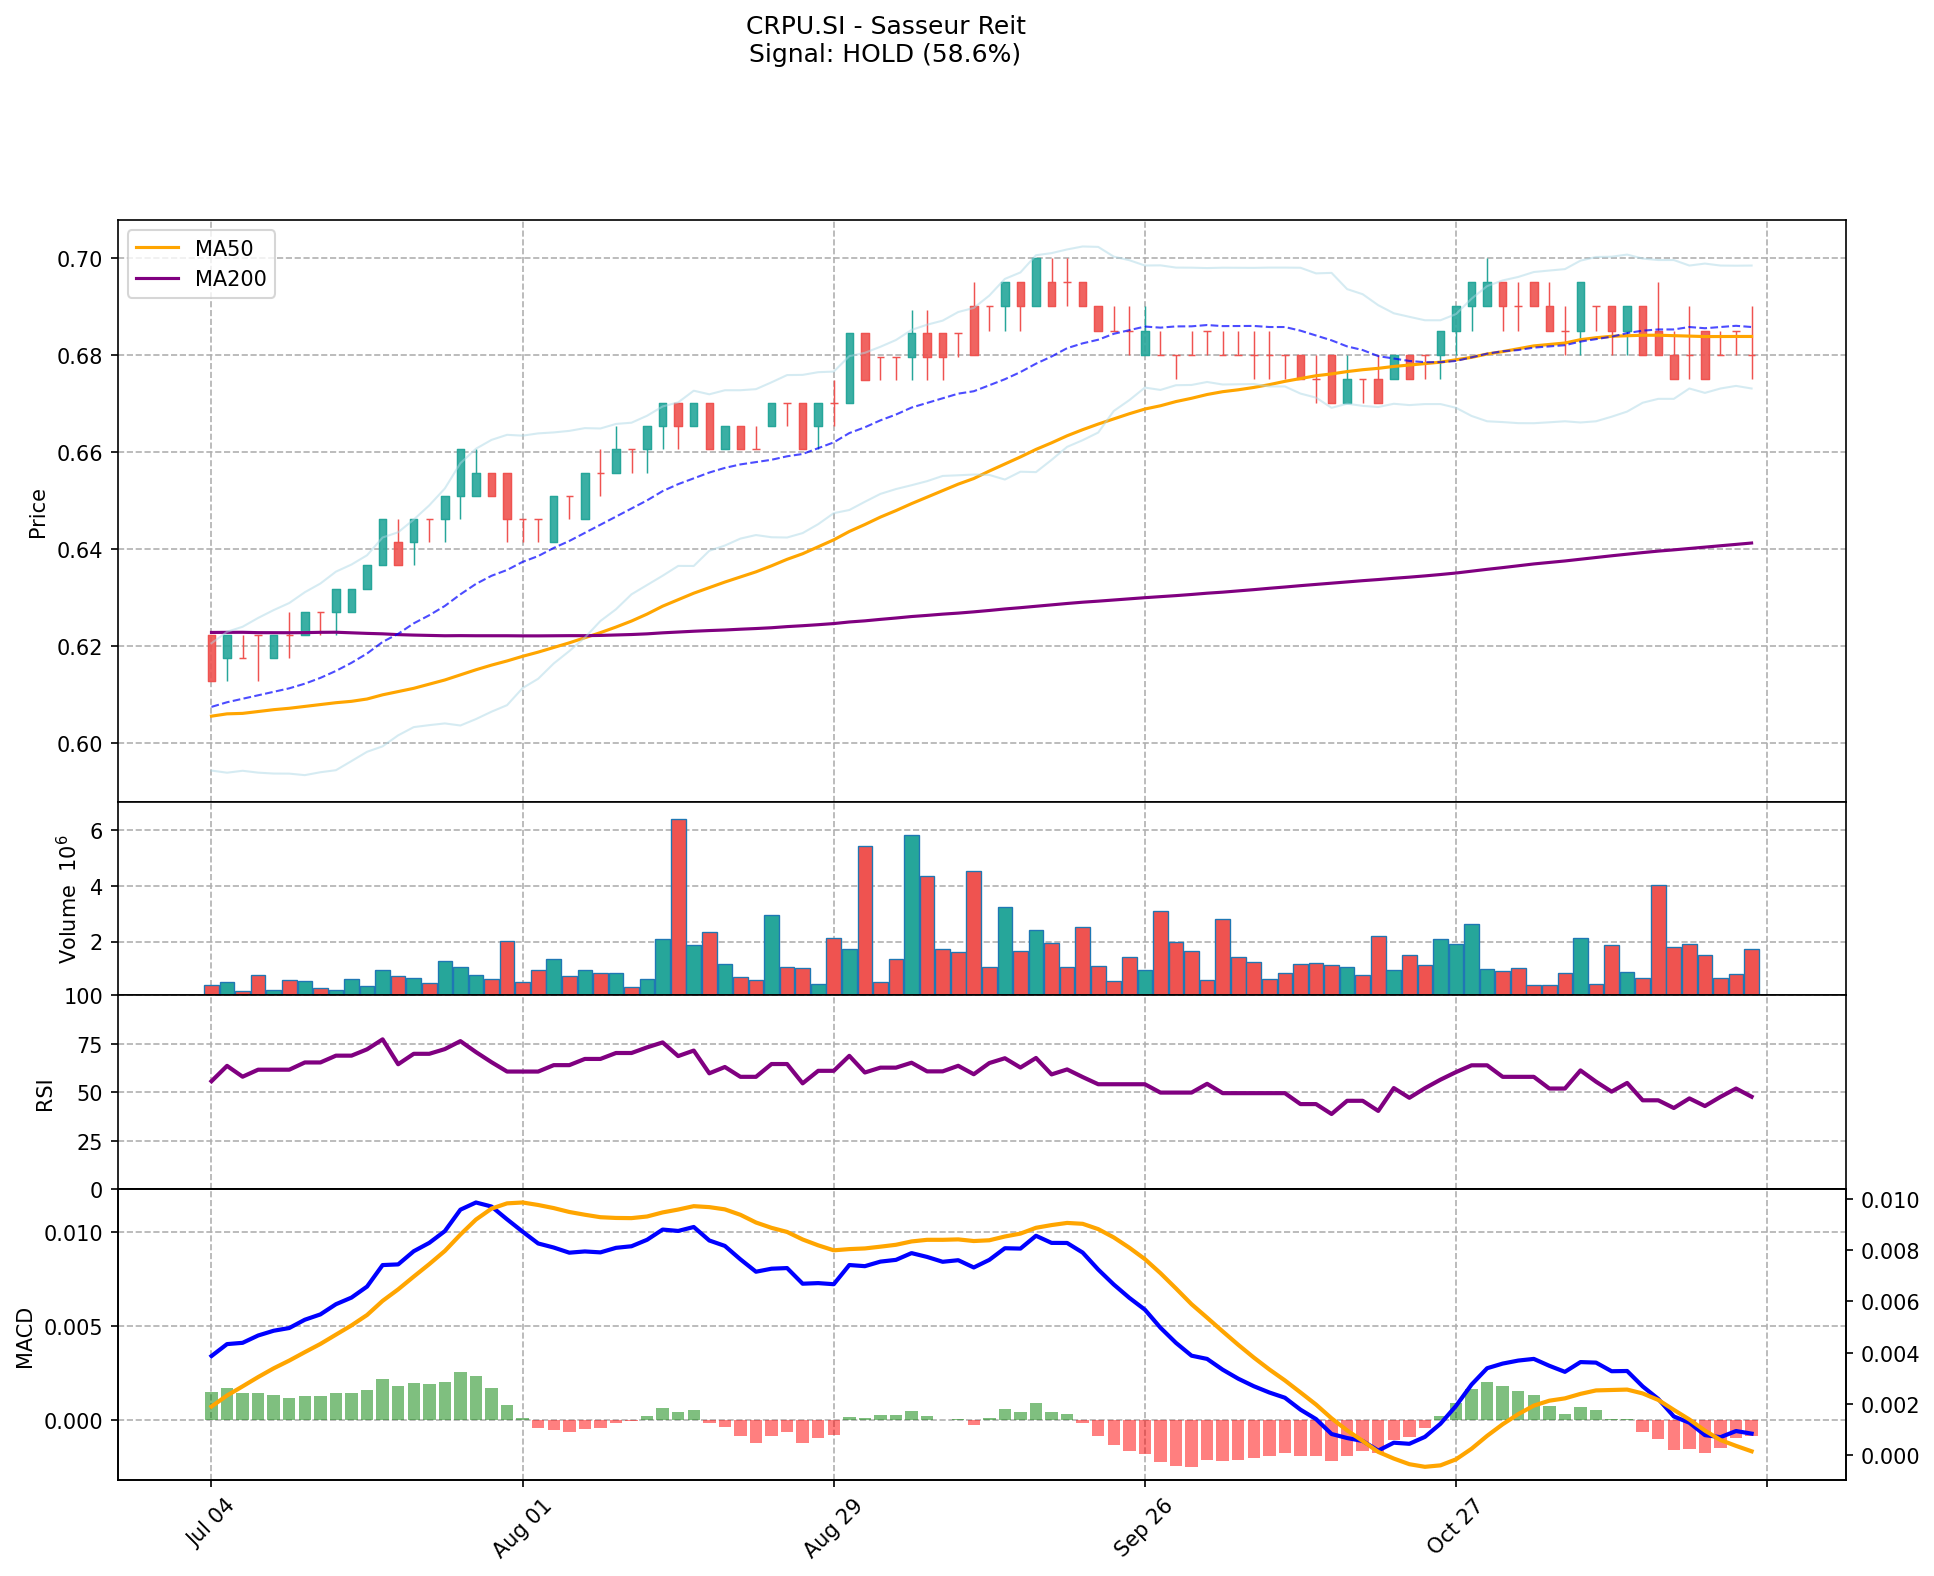The image size is (1934, 1576).
Task: Click the chart title CRPU.SI - Sasseur Reit
Action: click(885, 25)
